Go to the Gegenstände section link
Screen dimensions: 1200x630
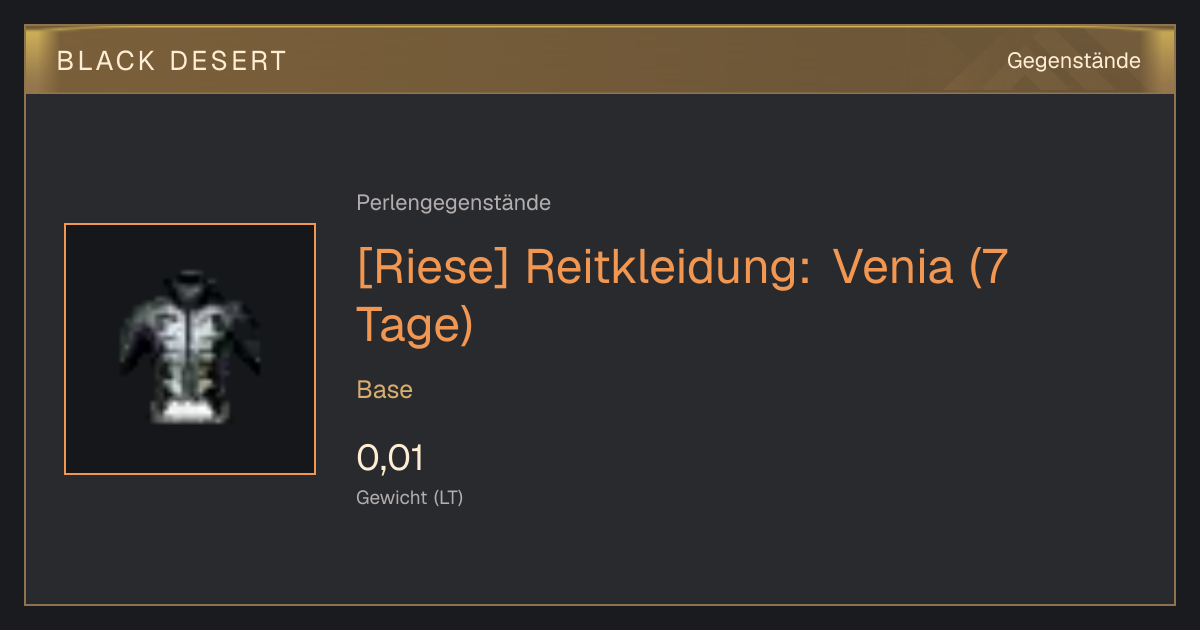[x=1073, y=61]
